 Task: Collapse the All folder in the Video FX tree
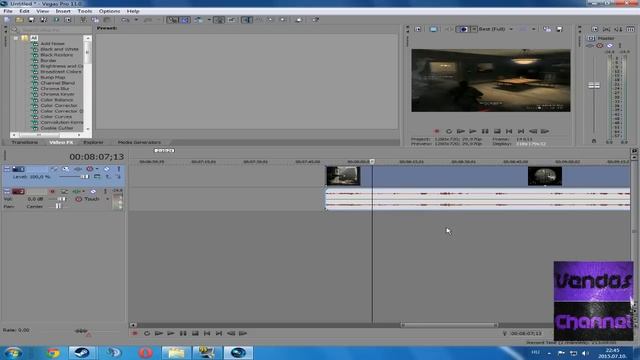(16, 38)
